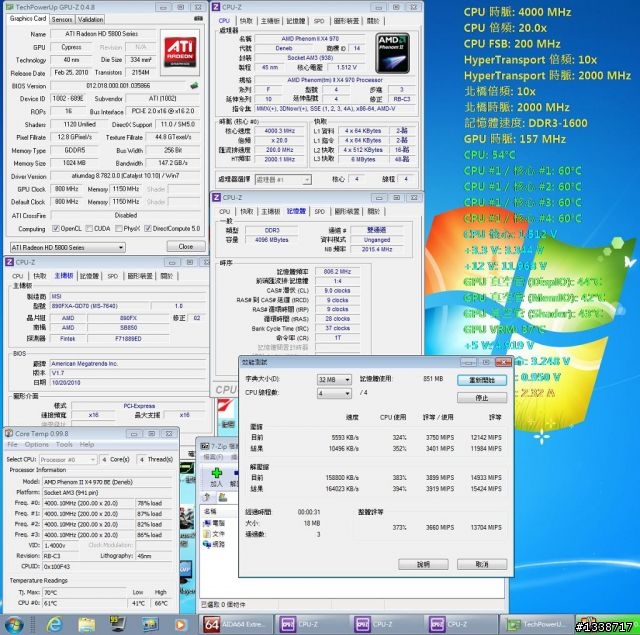
Task: Click the GPU-Z Name field ATI Radeon HD 5800 Series
Action: pyautogui.click(x=102, y=34)
